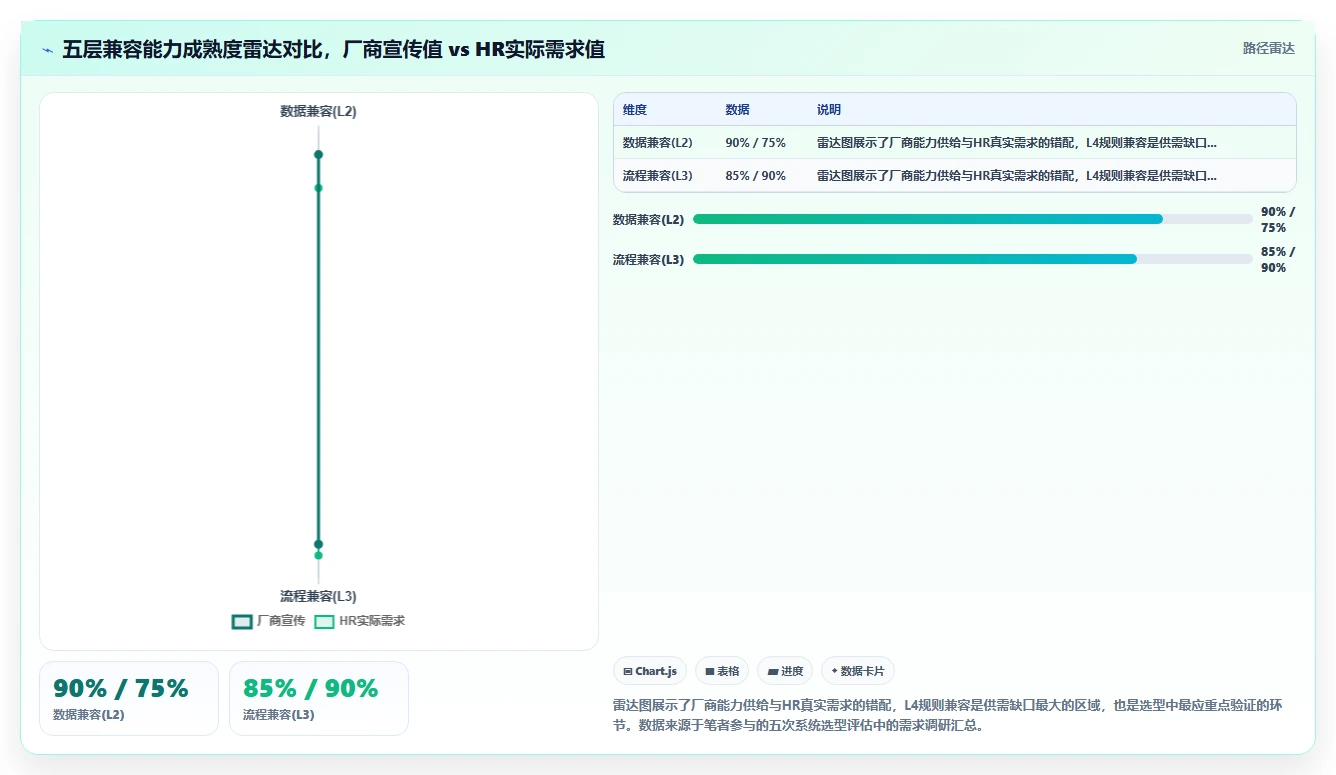The height and width of the screenshot is (775, 1336).
Task: Click the 数据 column header
Action: (737, 110)
